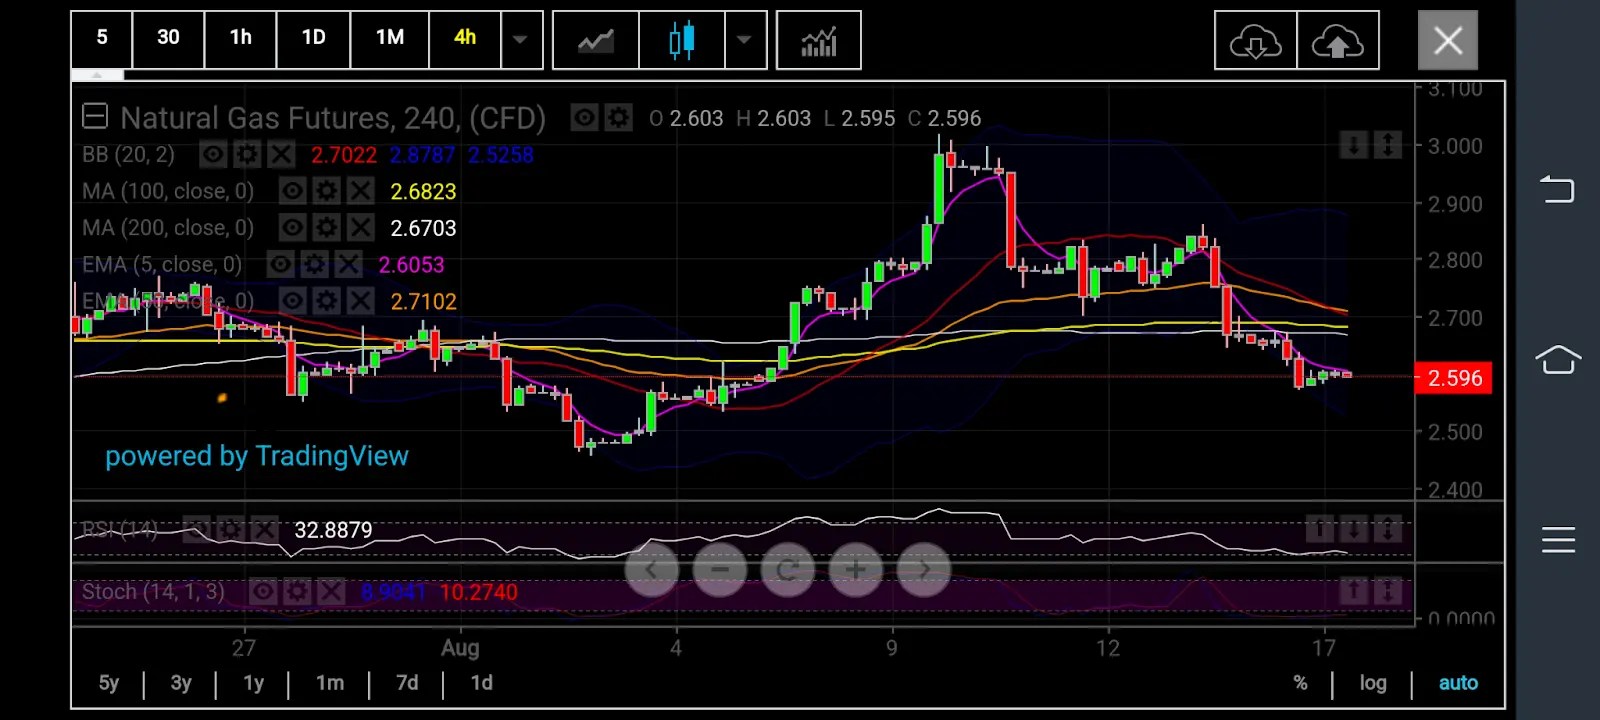Image resolution: width=1600 pixels, height=720 pixels.
Task: Open MA (200, close, 0) settings gear
Action: [326, 228]
